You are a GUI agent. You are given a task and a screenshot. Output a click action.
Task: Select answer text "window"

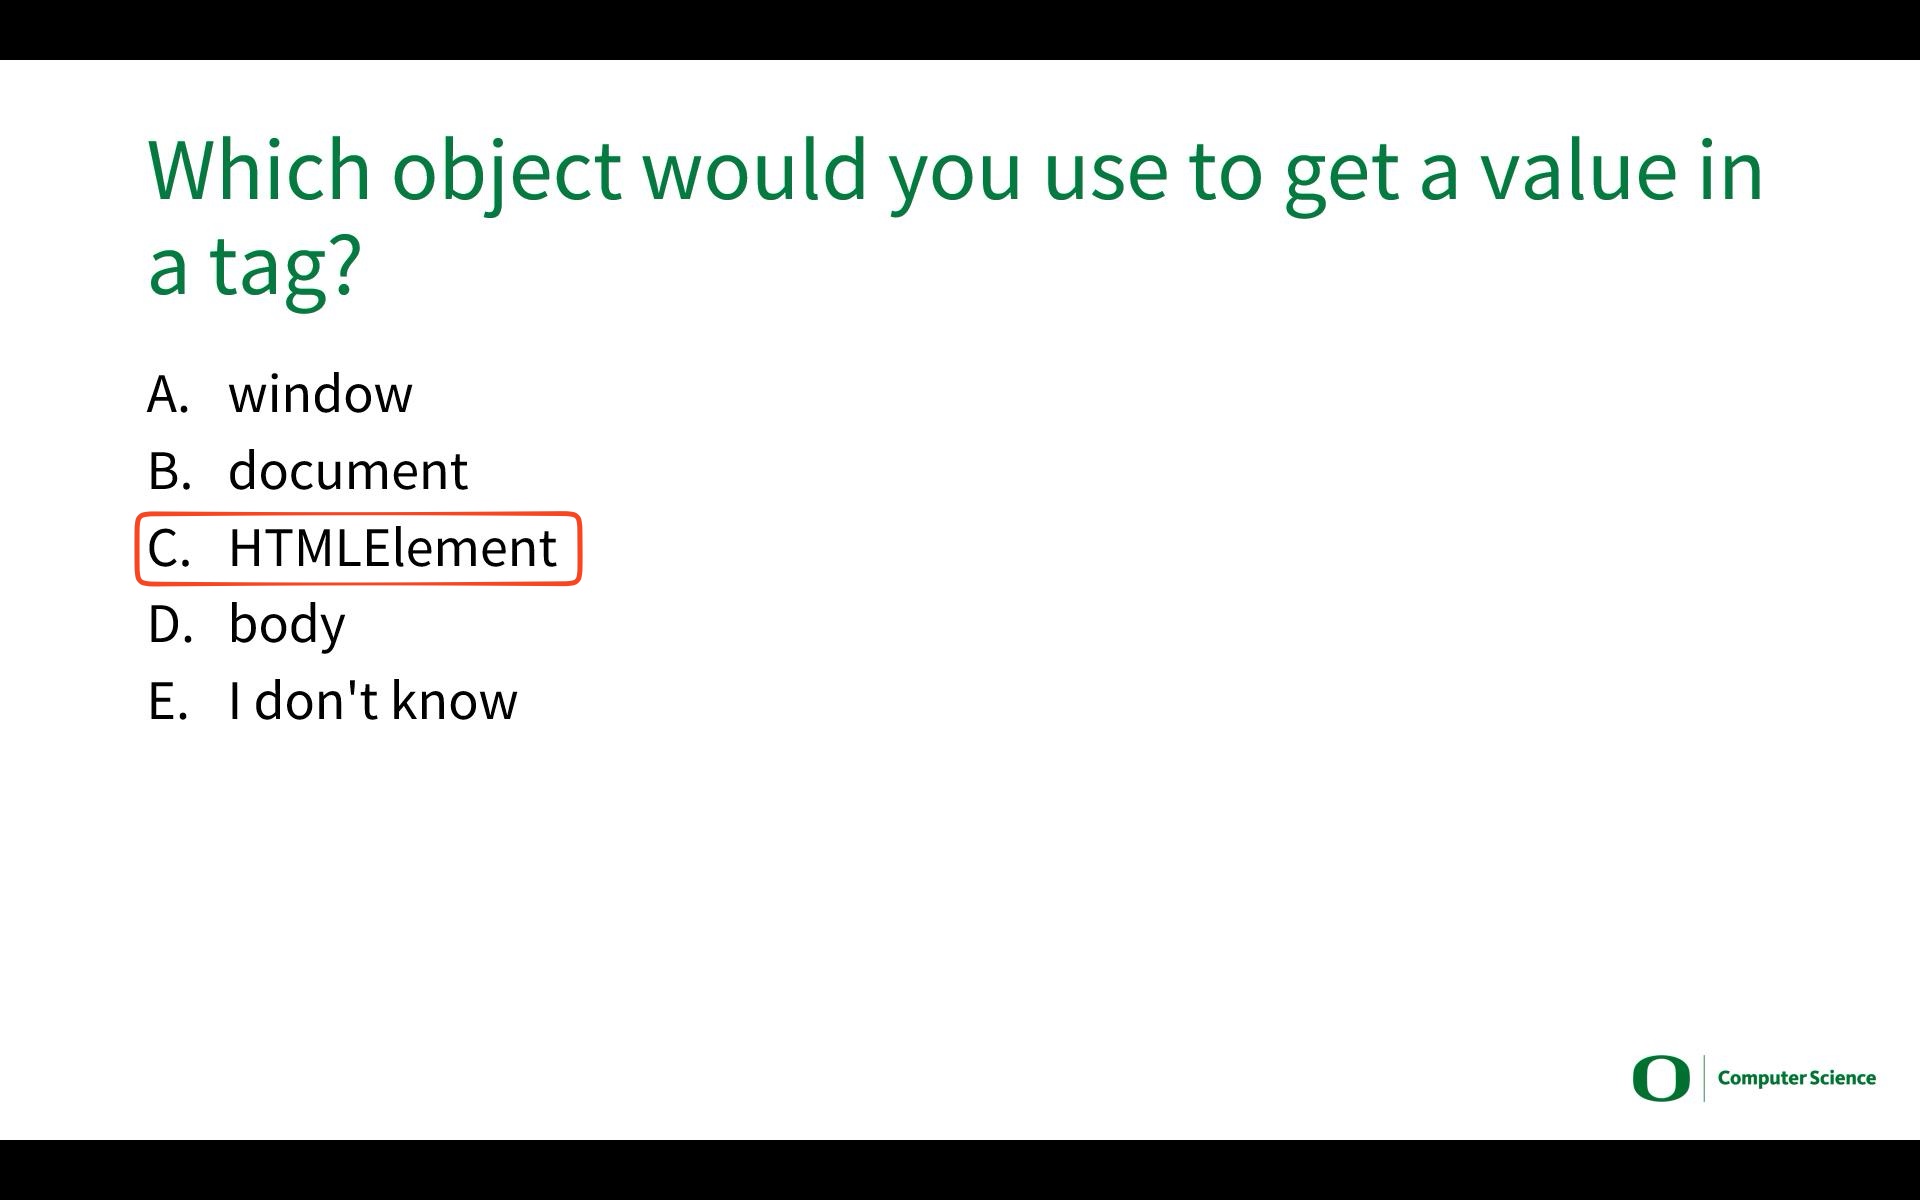coord(320,394)
